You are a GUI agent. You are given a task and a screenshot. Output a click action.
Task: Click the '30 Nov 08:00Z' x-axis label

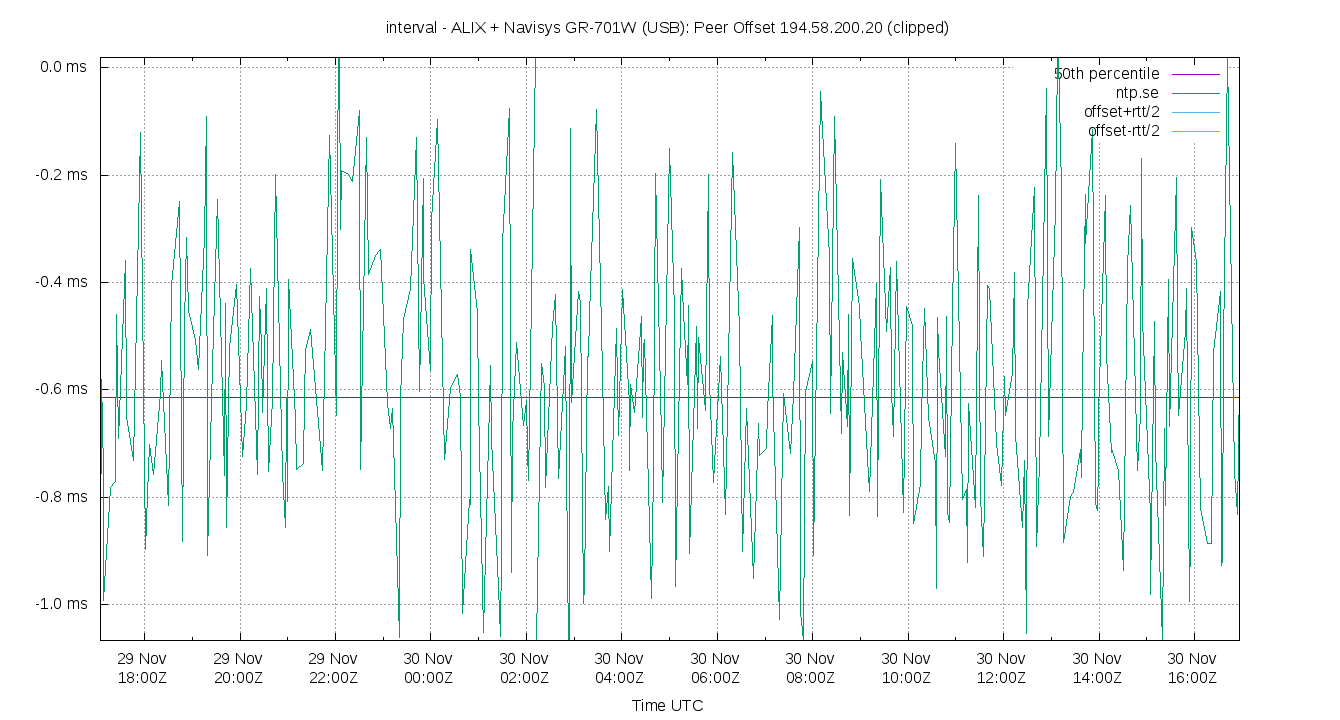[810, 668]
